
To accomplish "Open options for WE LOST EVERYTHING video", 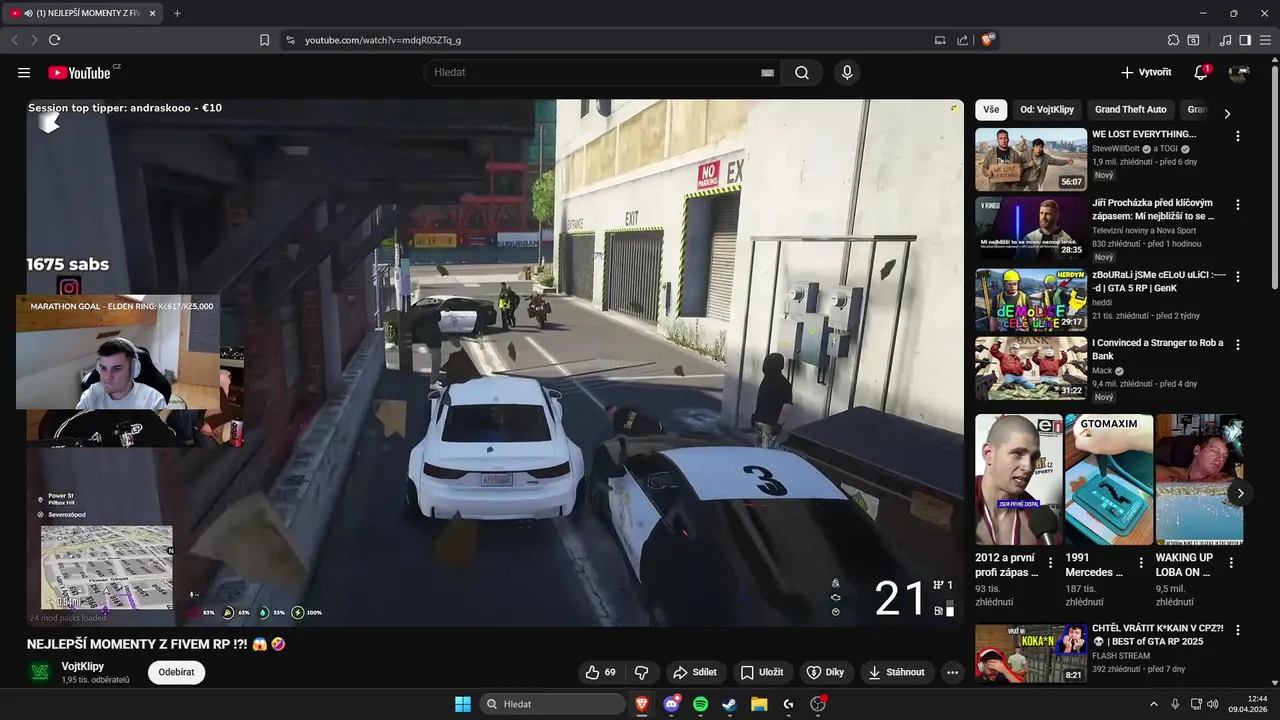I will click(x=1238, y=136).
